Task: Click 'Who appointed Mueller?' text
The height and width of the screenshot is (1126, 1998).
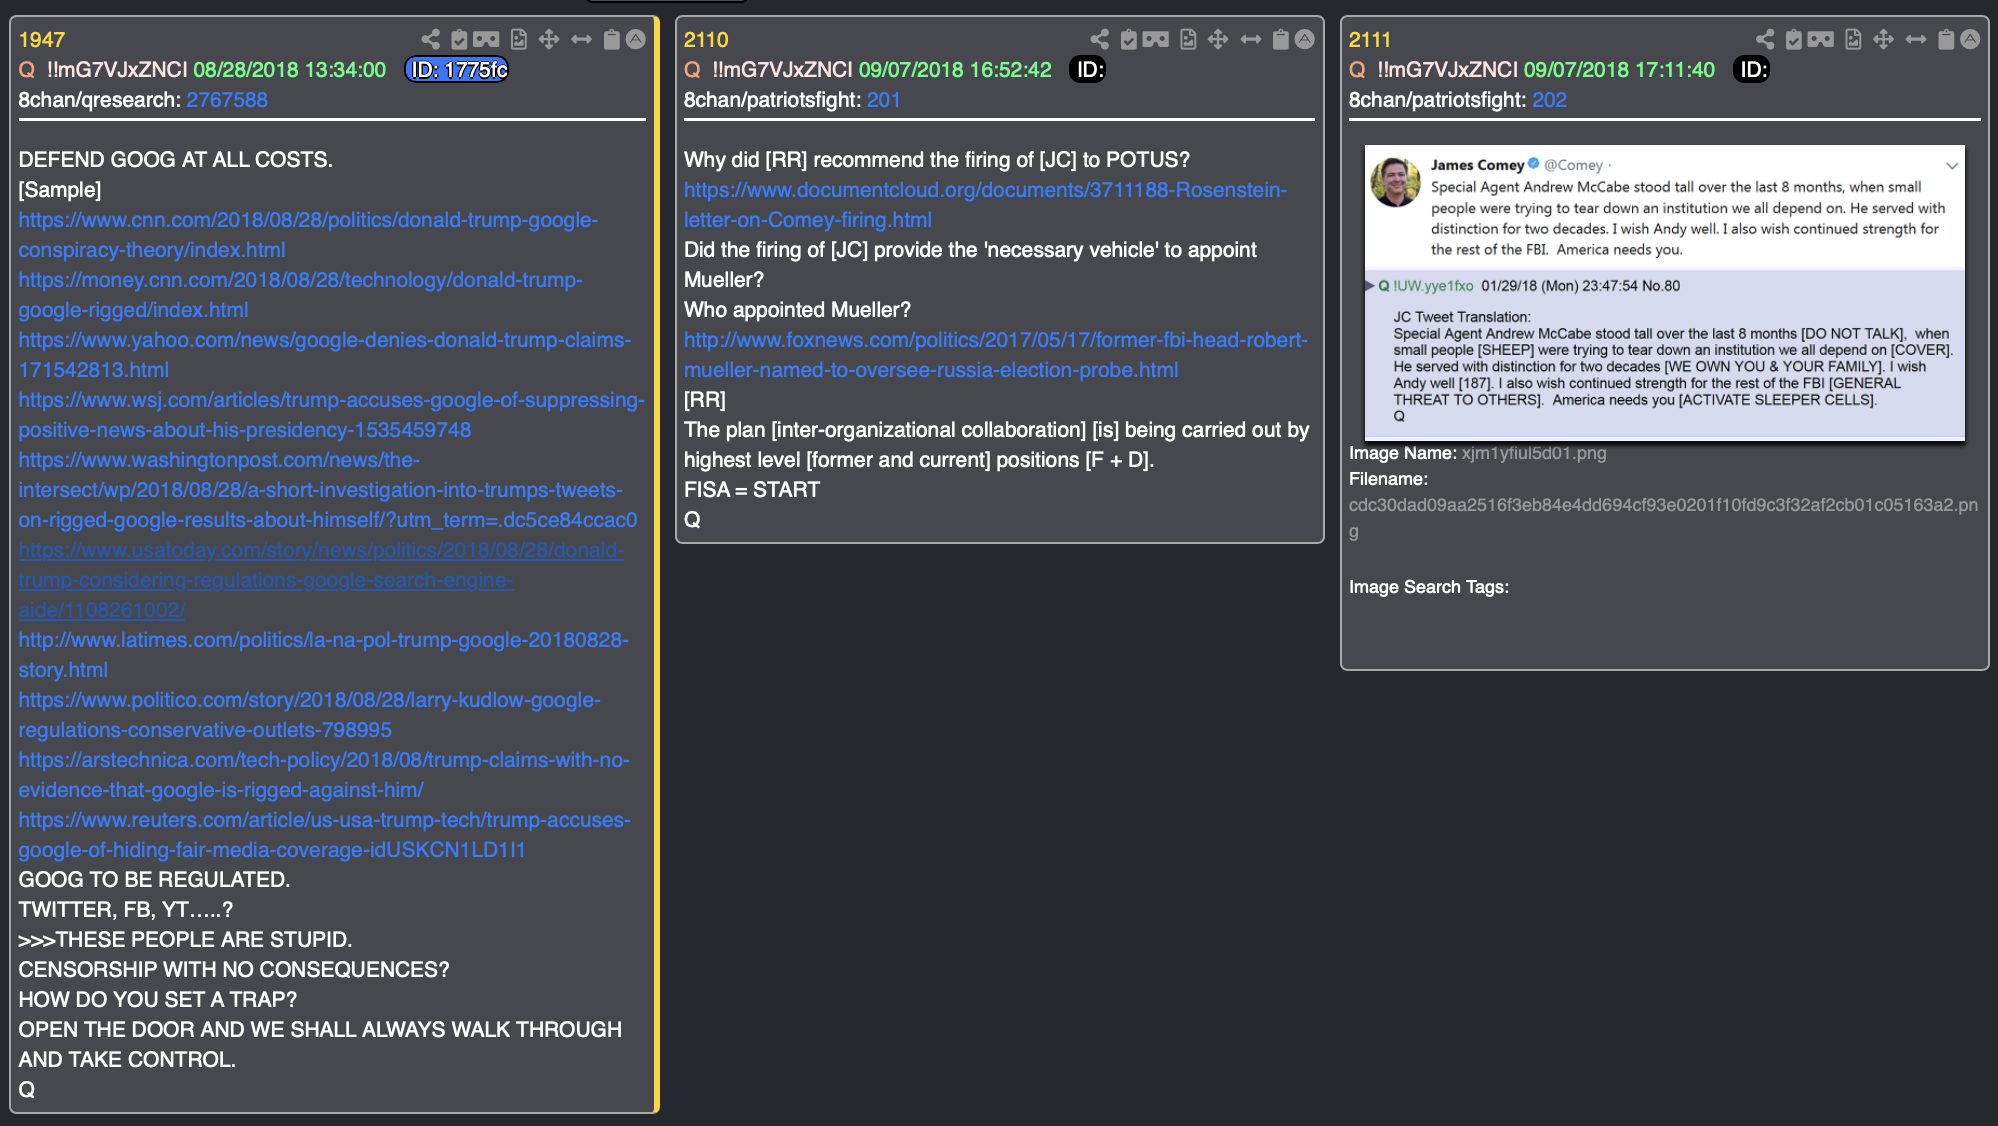Action: pyautogui.click(x=797, y=310)
